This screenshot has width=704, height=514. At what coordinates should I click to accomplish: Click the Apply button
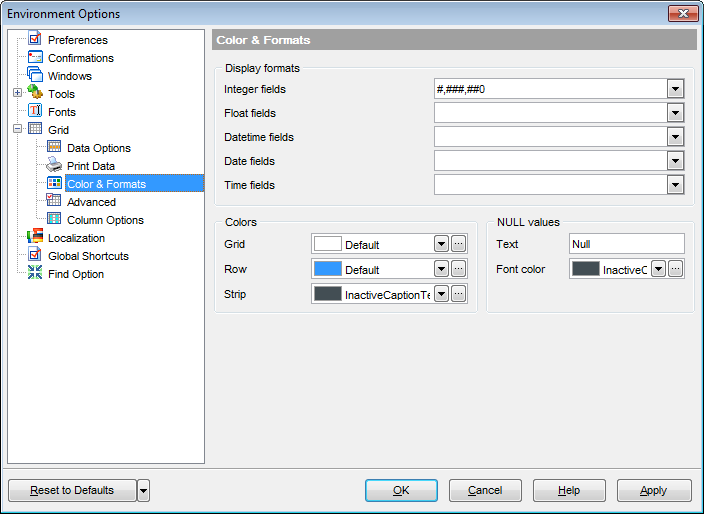click(654, 490)
